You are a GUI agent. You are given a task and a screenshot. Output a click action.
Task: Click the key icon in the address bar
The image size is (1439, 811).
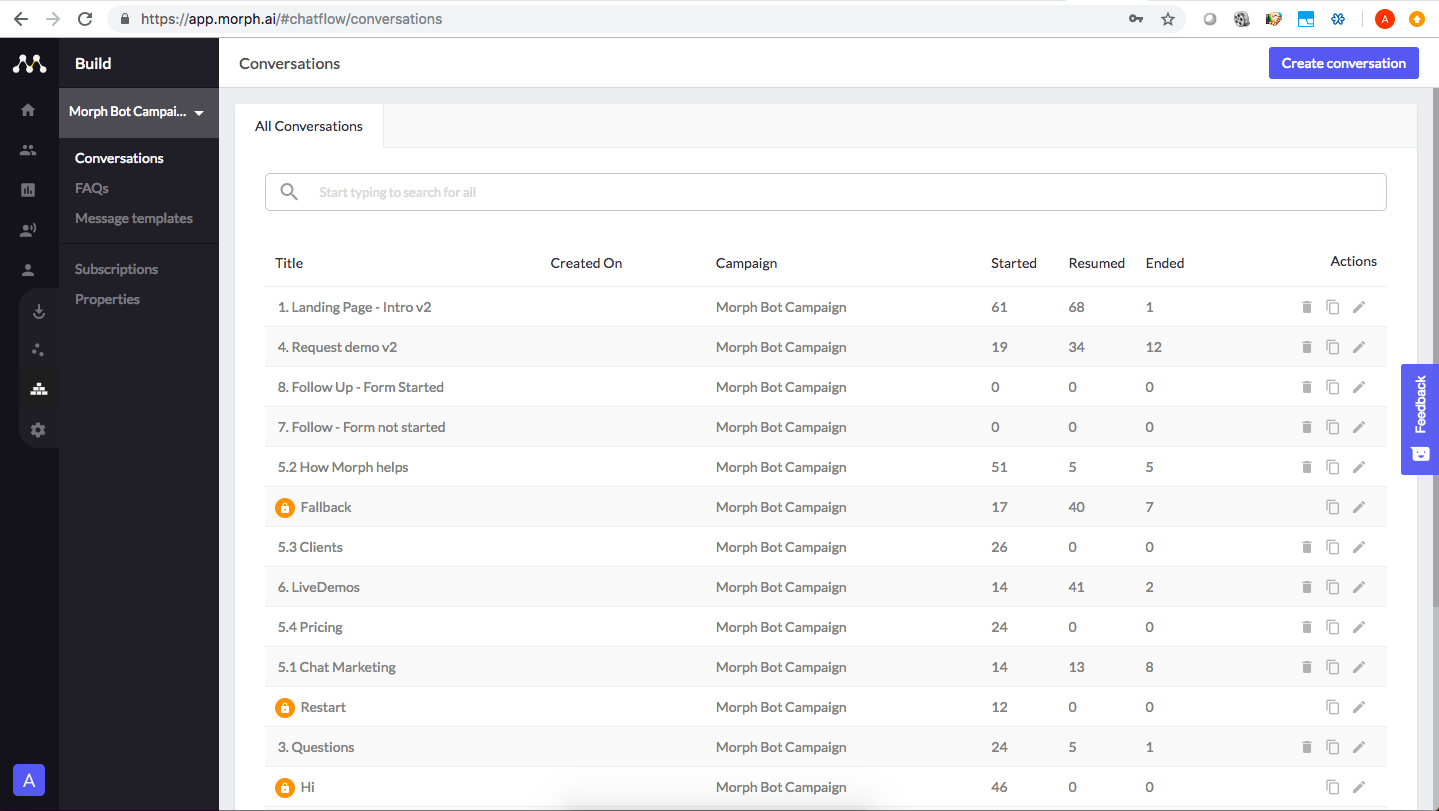[1136, 19]
